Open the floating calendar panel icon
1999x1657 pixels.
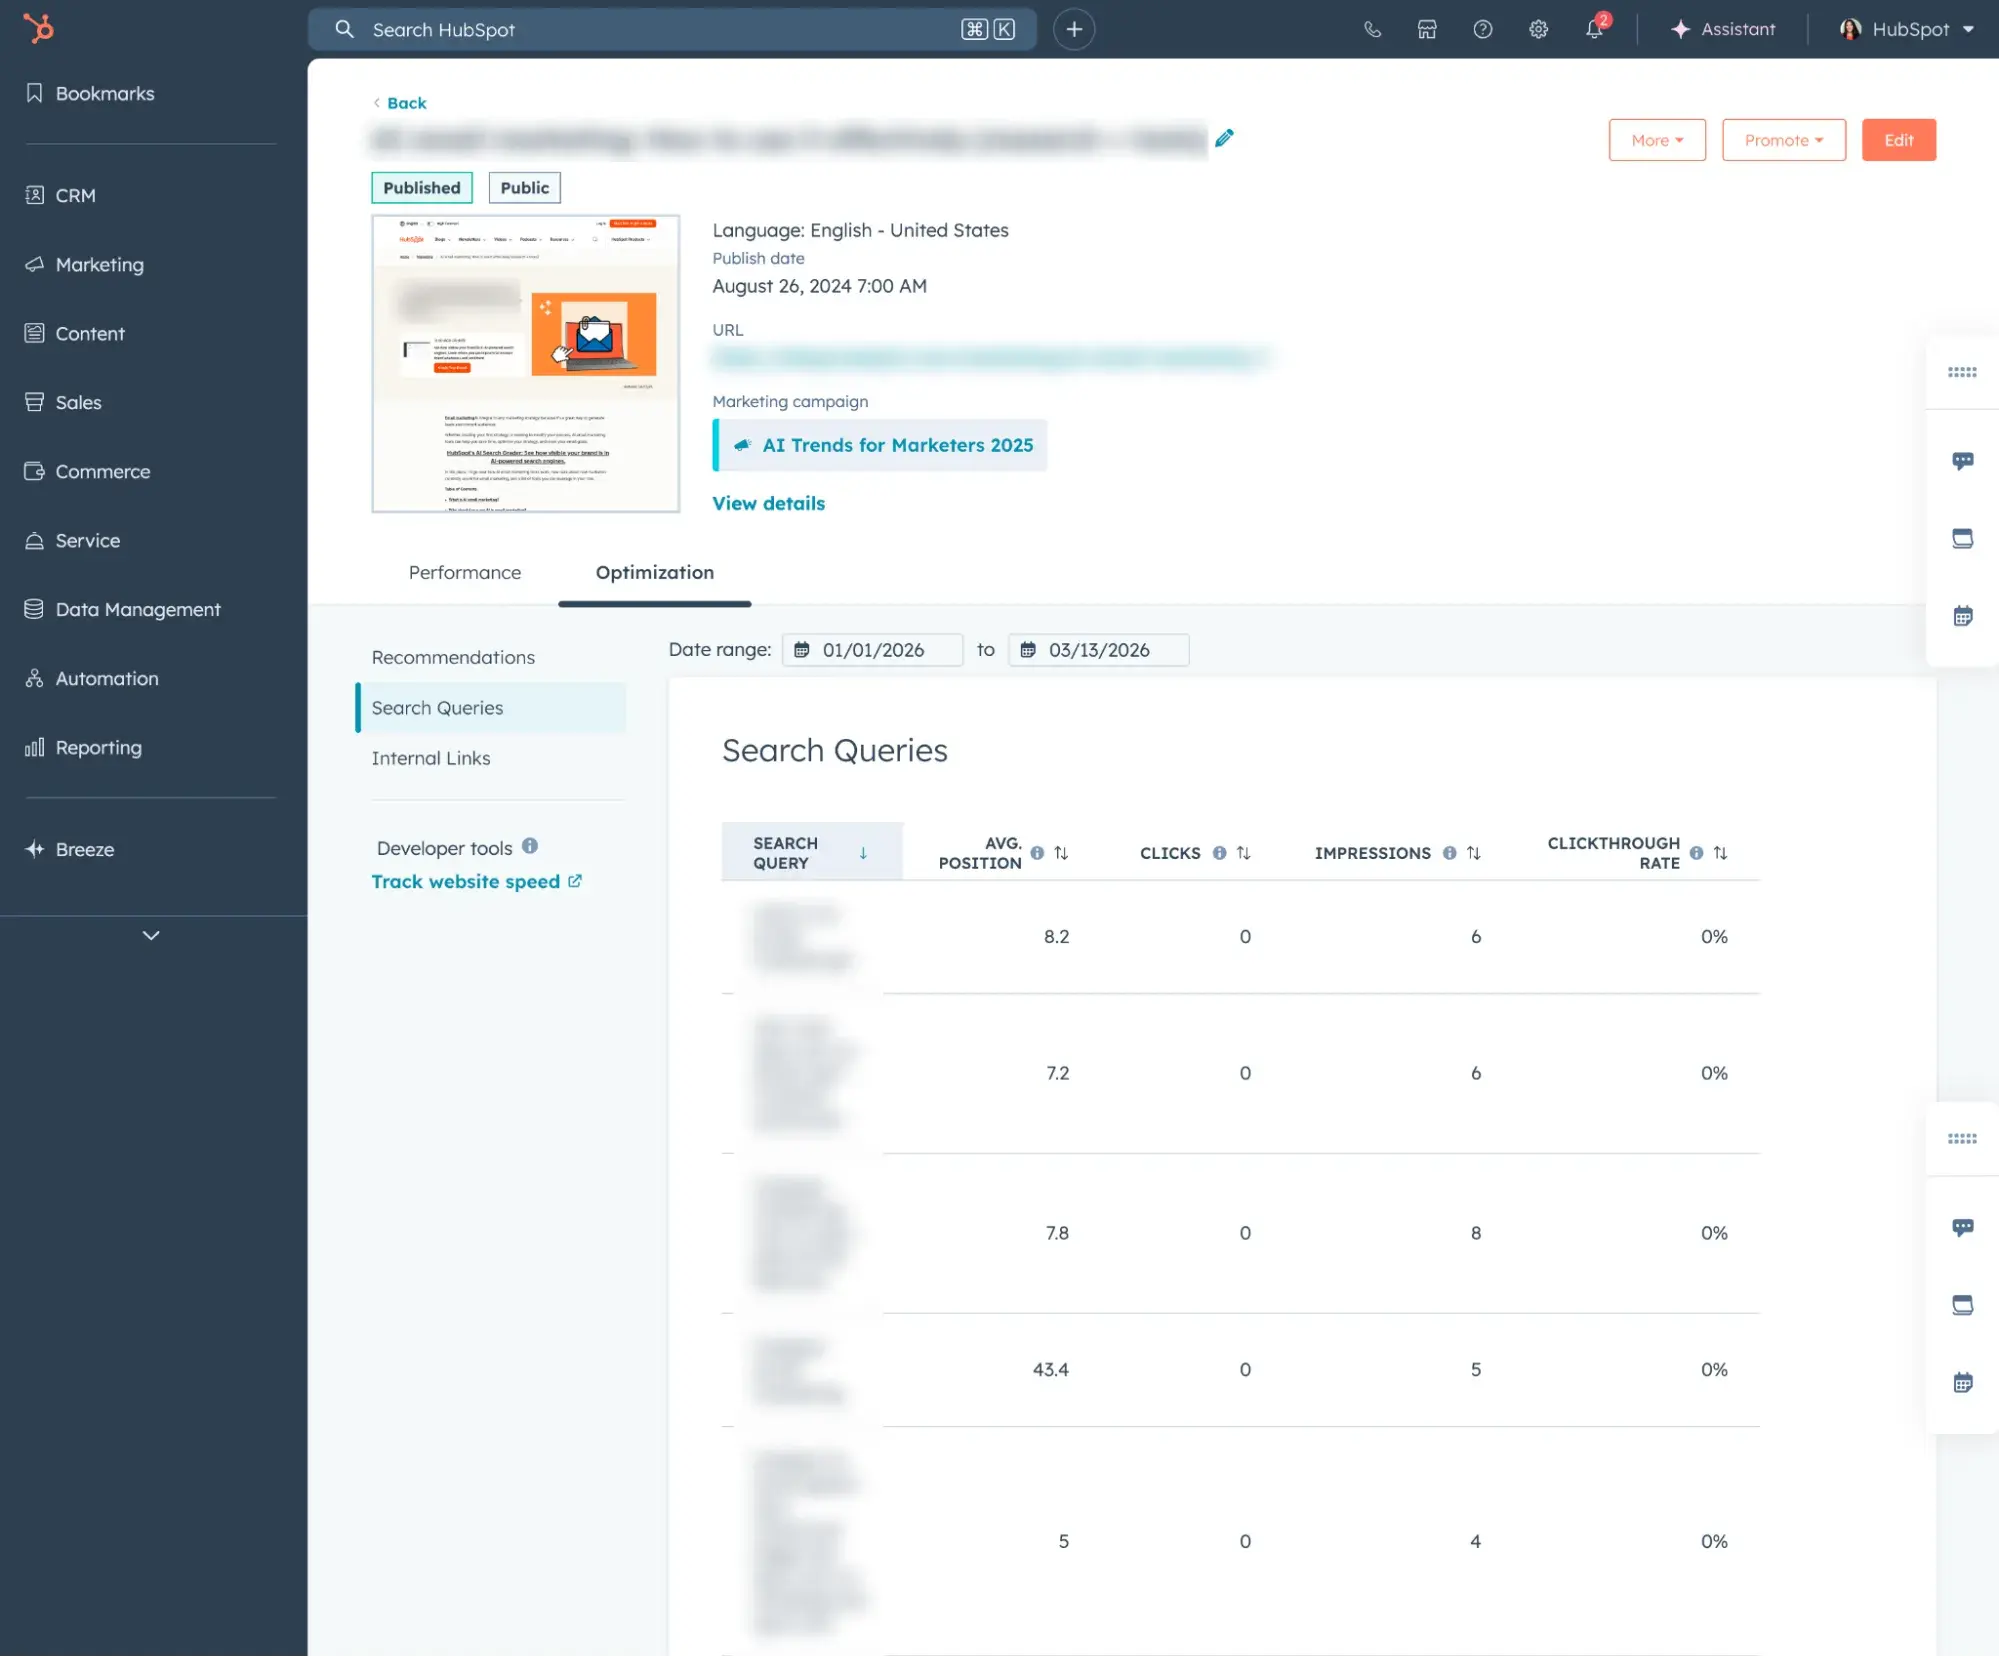[1963, 615]
